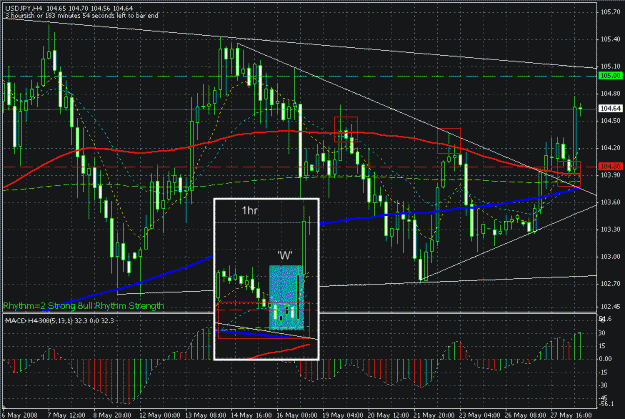Click the 27 May 16:00 time label
Screen dimensions: 625x419
[x=572, y=415]
